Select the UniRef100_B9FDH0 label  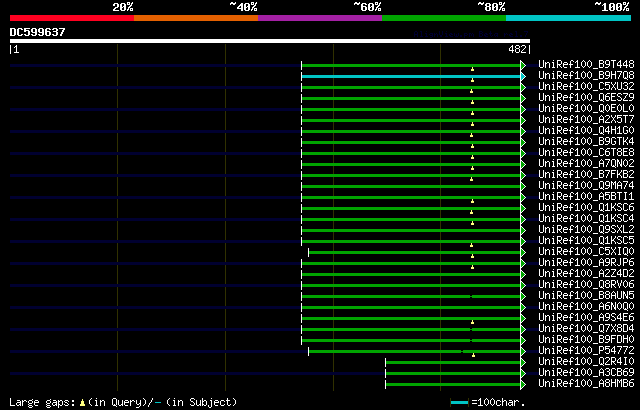coord(586,340)
